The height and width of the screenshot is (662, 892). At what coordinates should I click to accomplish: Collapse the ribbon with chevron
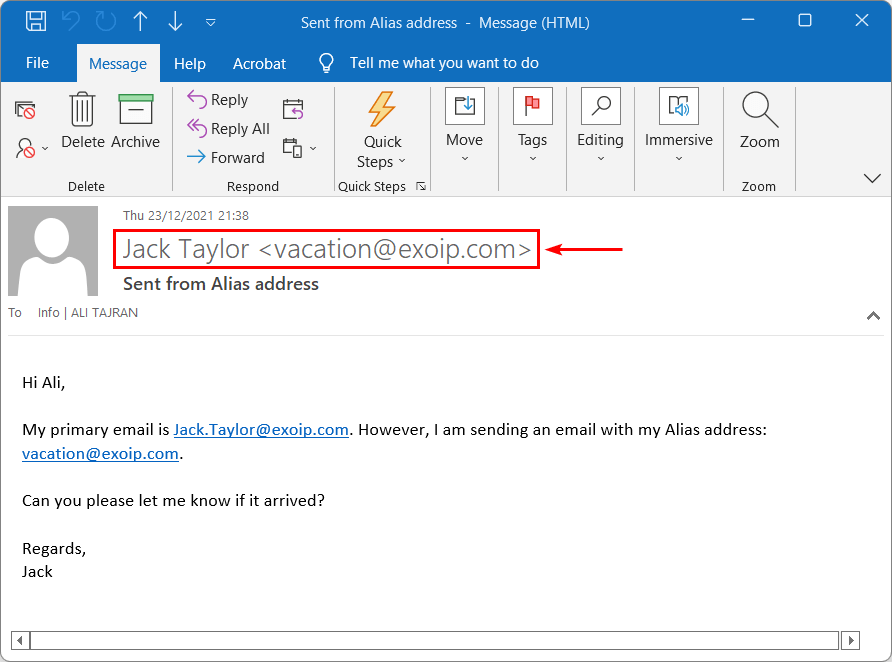coord(872,179)
